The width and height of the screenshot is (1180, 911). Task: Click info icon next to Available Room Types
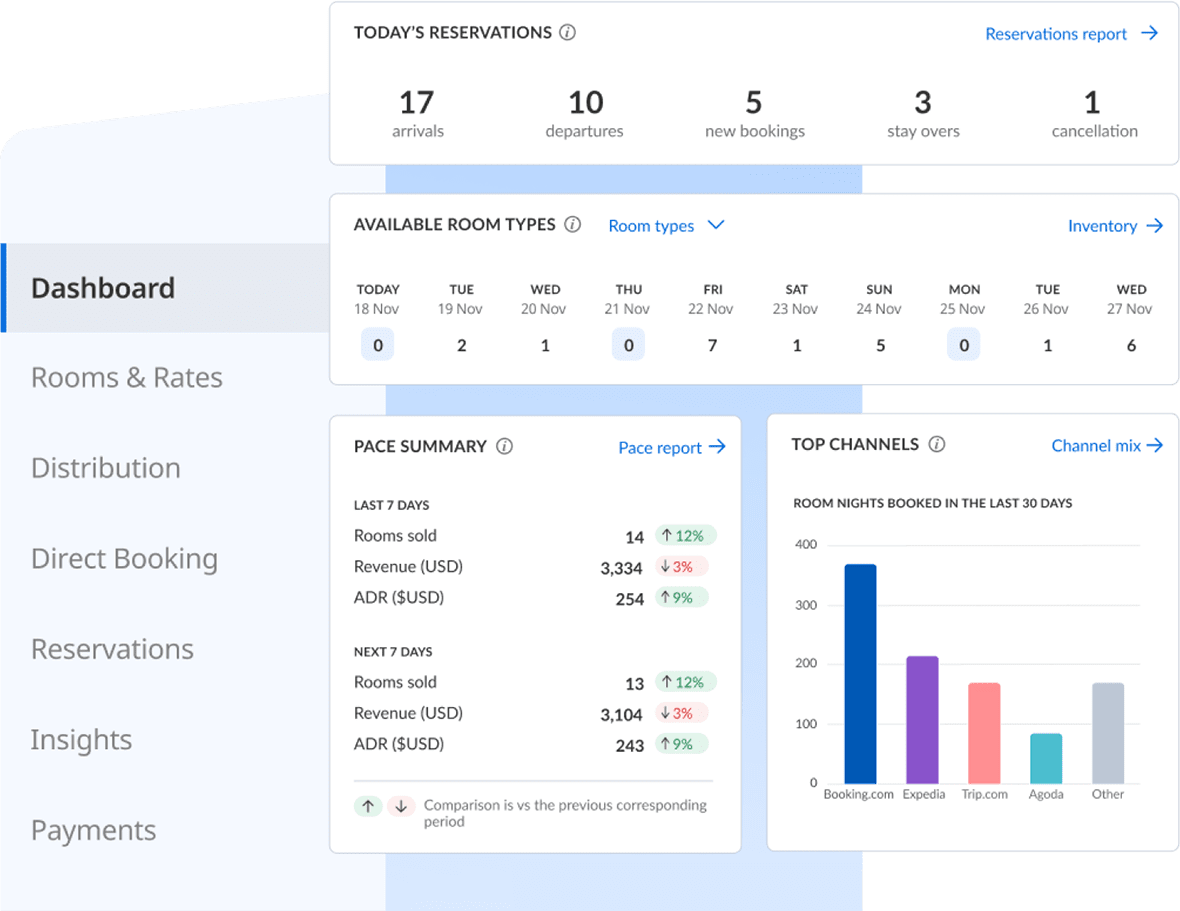tap(573, 225)
